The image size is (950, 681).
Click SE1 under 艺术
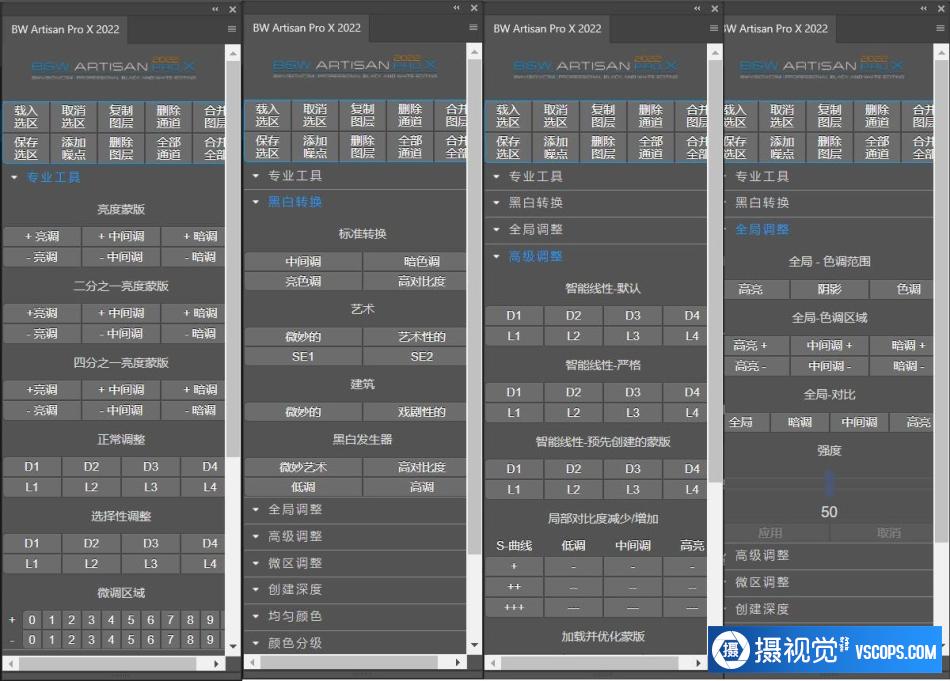(x=304, y=357)
